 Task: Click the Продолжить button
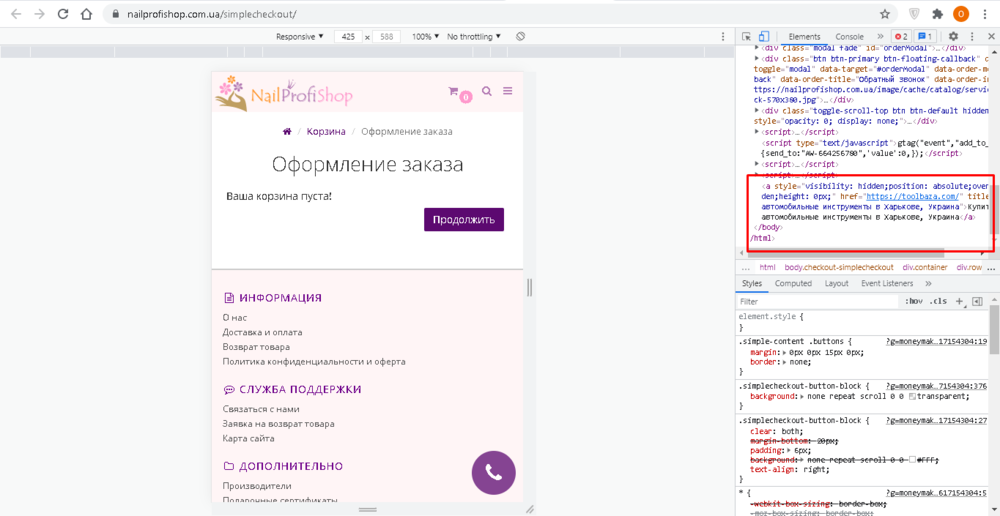pos(463,220)
